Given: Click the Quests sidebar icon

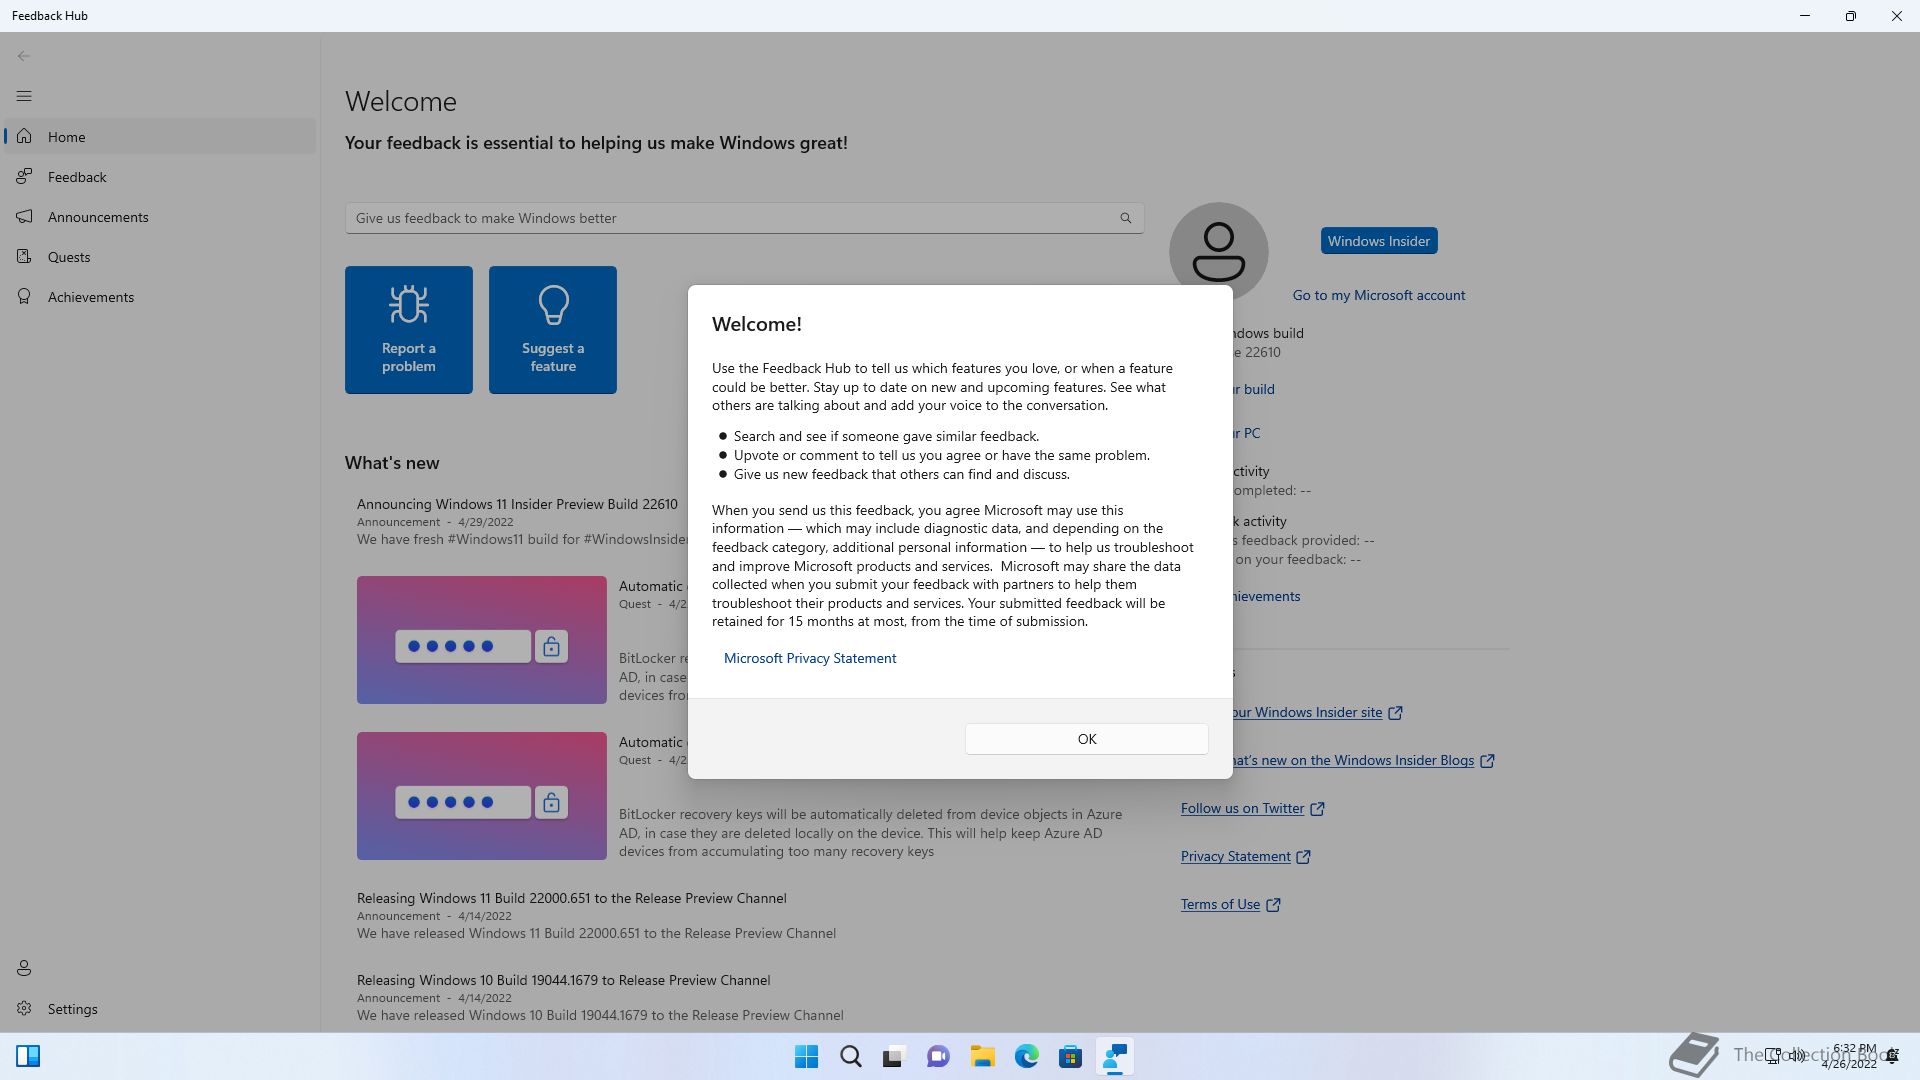Looking at the screenshot, I should tap(24, 256).
